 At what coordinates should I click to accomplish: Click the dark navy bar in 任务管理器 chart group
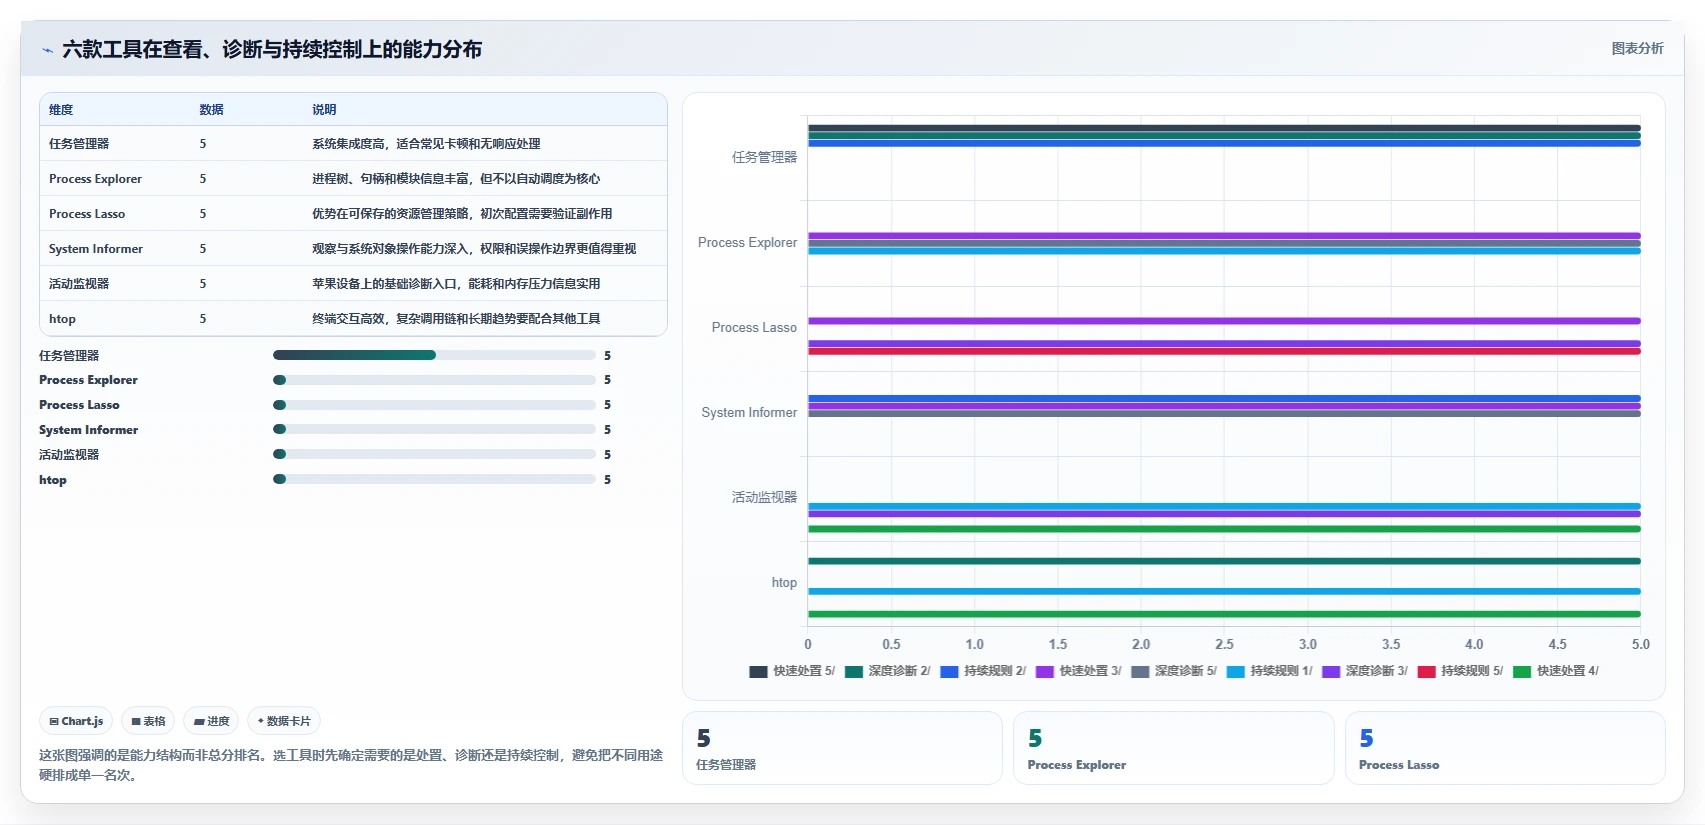click(x=1224, y=128)
